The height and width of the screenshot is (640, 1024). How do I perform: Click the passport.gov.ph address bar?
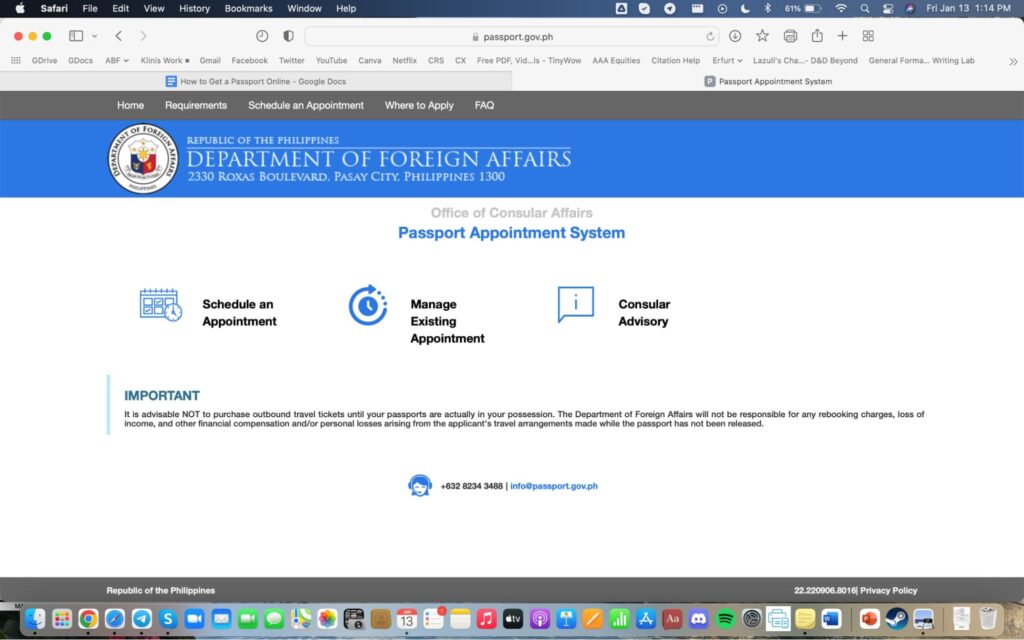click(512, 37)
